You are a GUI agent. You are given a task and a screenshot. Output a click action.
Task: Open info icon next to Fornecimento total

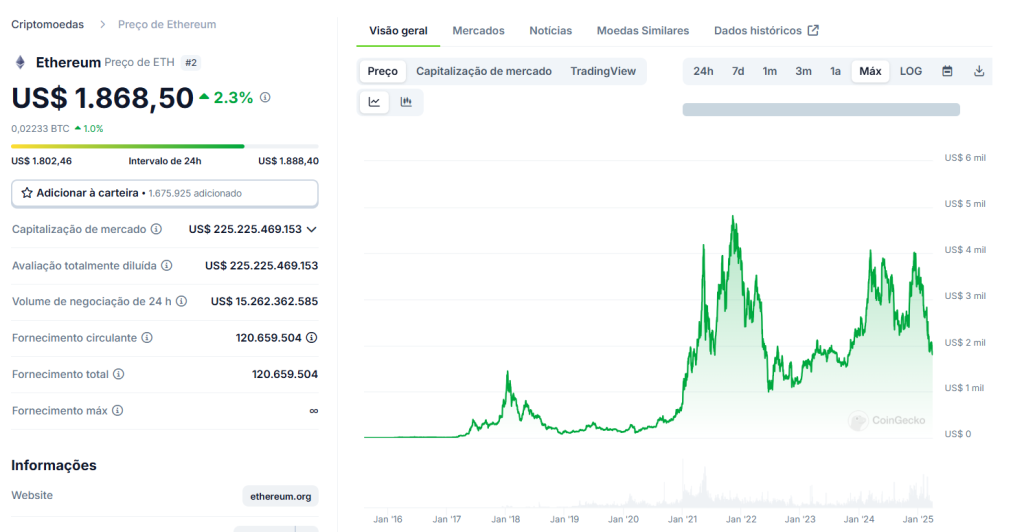pyautogui.click(x=118, y=375)
